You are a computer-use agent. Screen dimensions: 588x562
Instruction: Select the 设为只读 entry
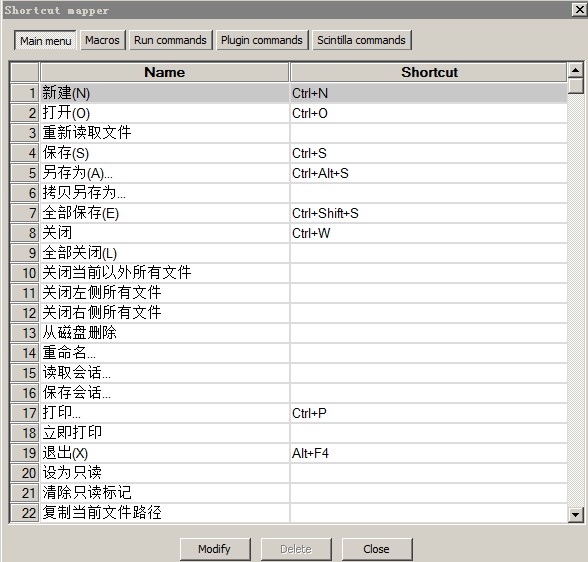pyautogui.click(x=165, y=473)
